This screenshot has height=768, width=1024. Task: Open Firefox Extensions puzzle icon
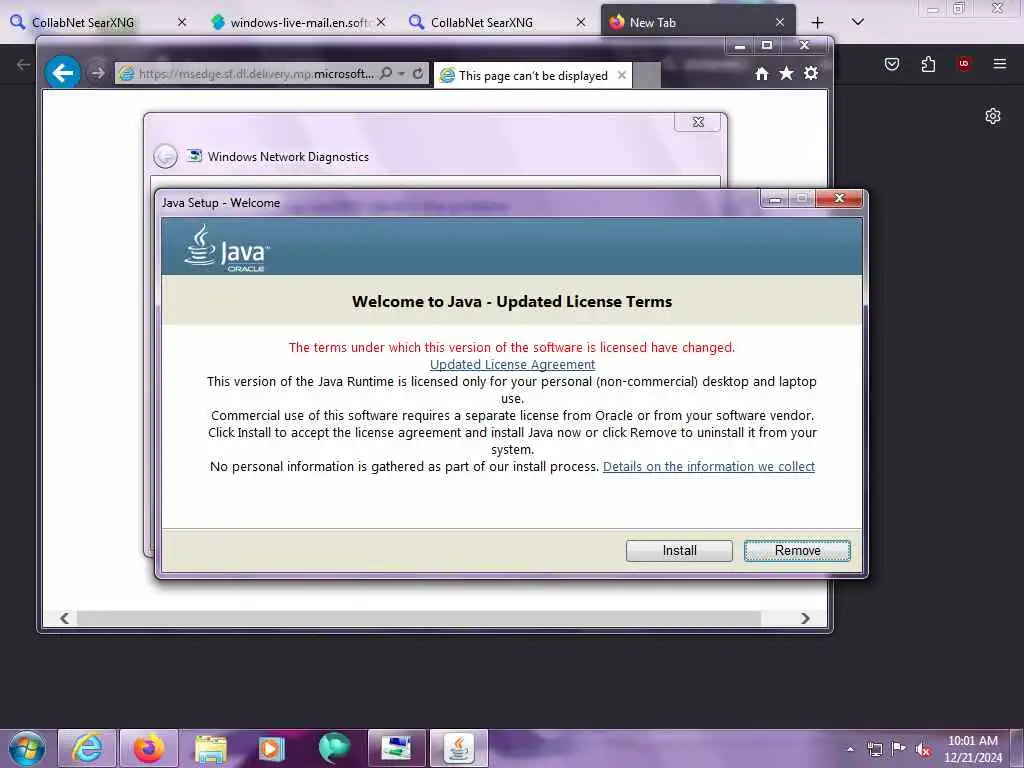pos(928,64)
